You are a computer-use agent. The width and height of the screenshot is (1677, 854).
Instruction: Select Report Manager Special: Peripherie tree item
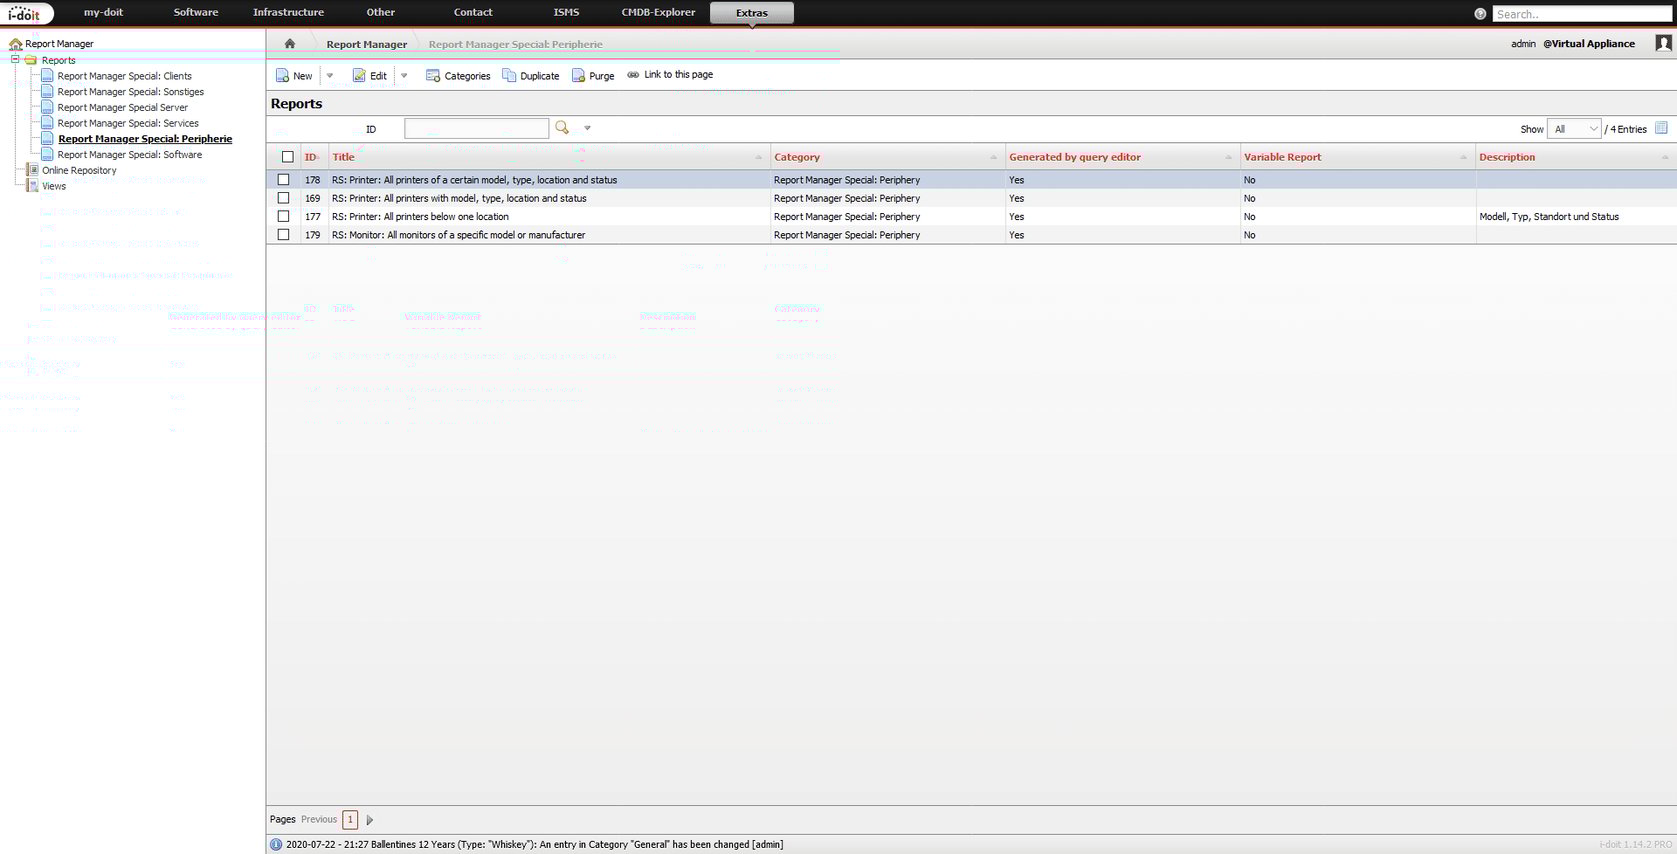coord(145,139)
